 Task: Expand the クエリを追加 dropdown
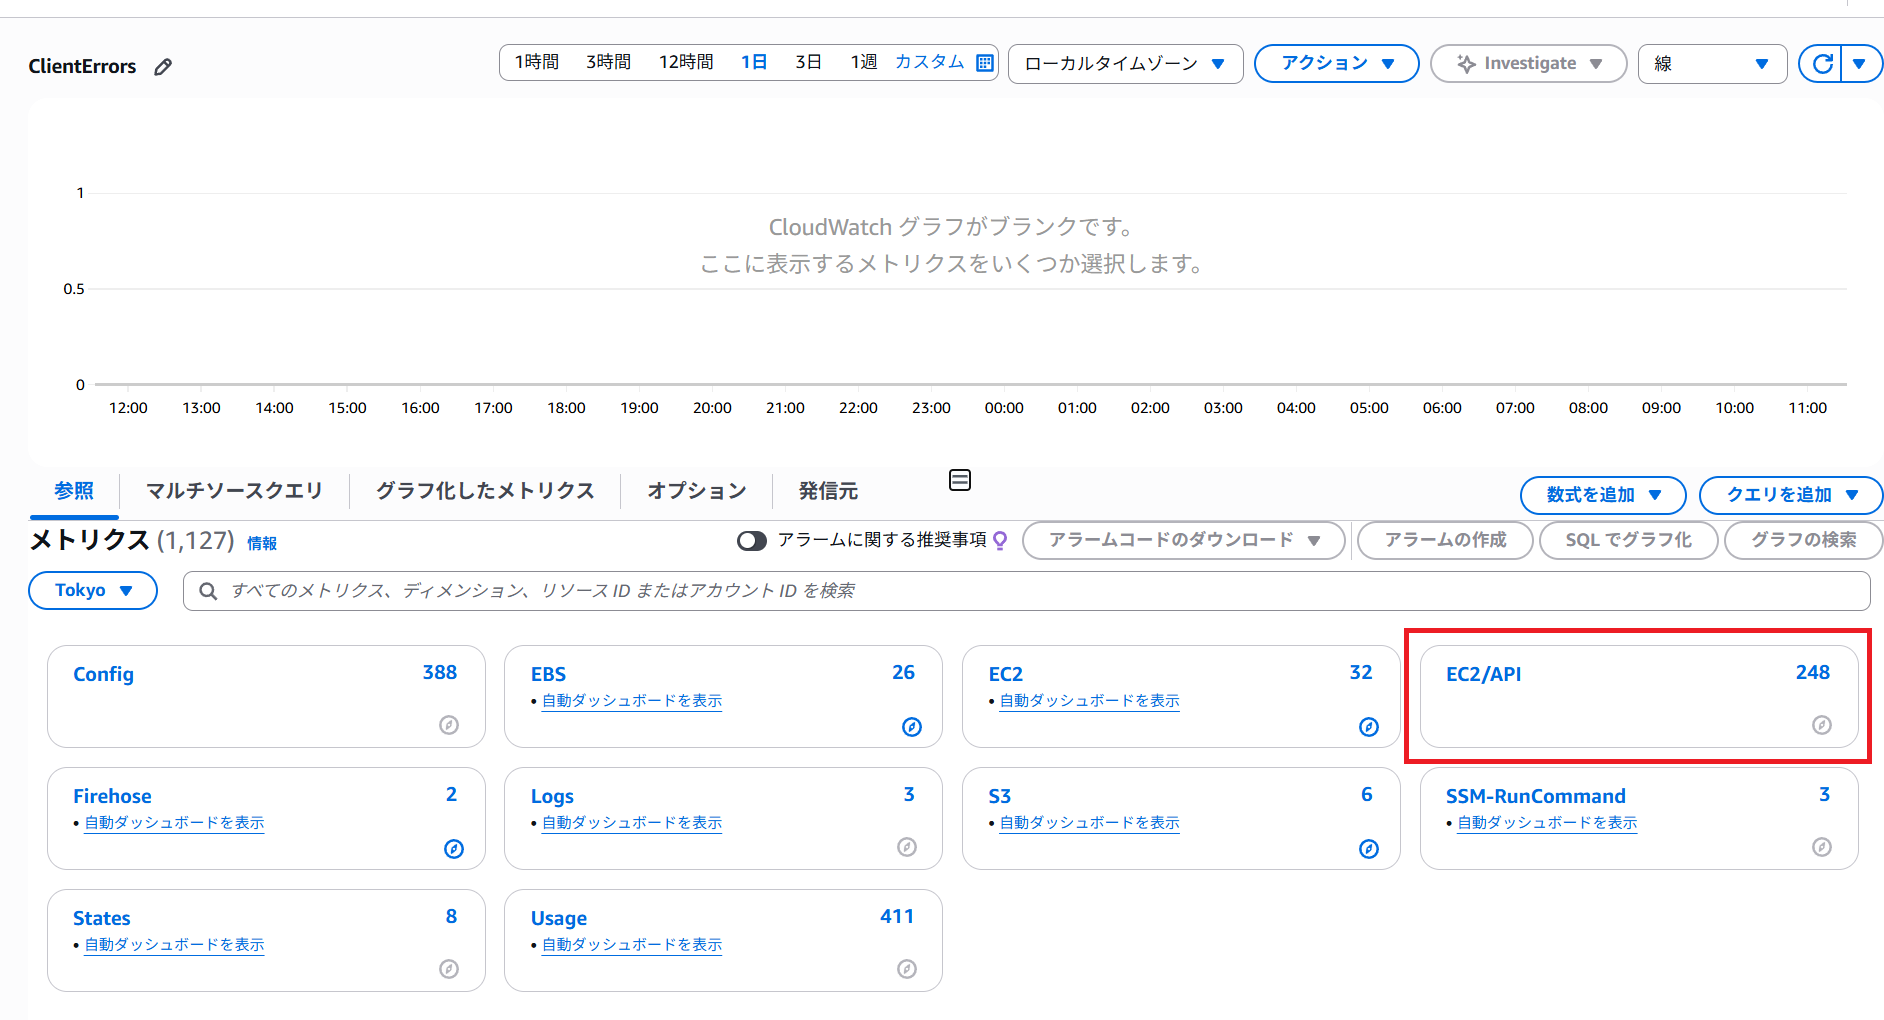1790,495
